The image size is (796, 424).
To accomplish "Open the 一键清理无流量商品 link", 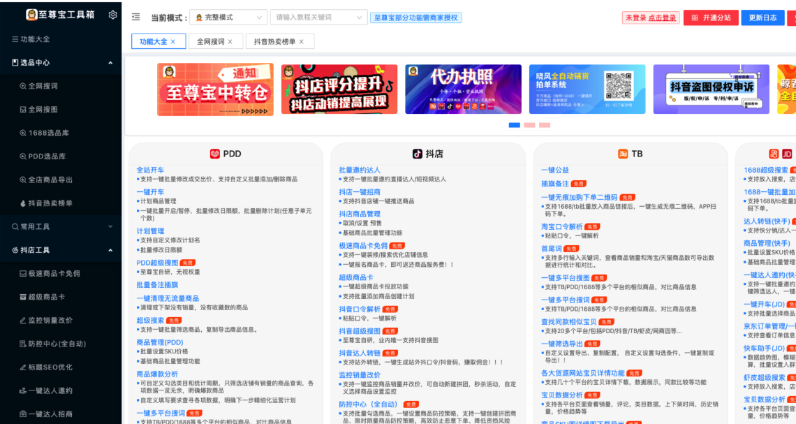I will point(168,298).
